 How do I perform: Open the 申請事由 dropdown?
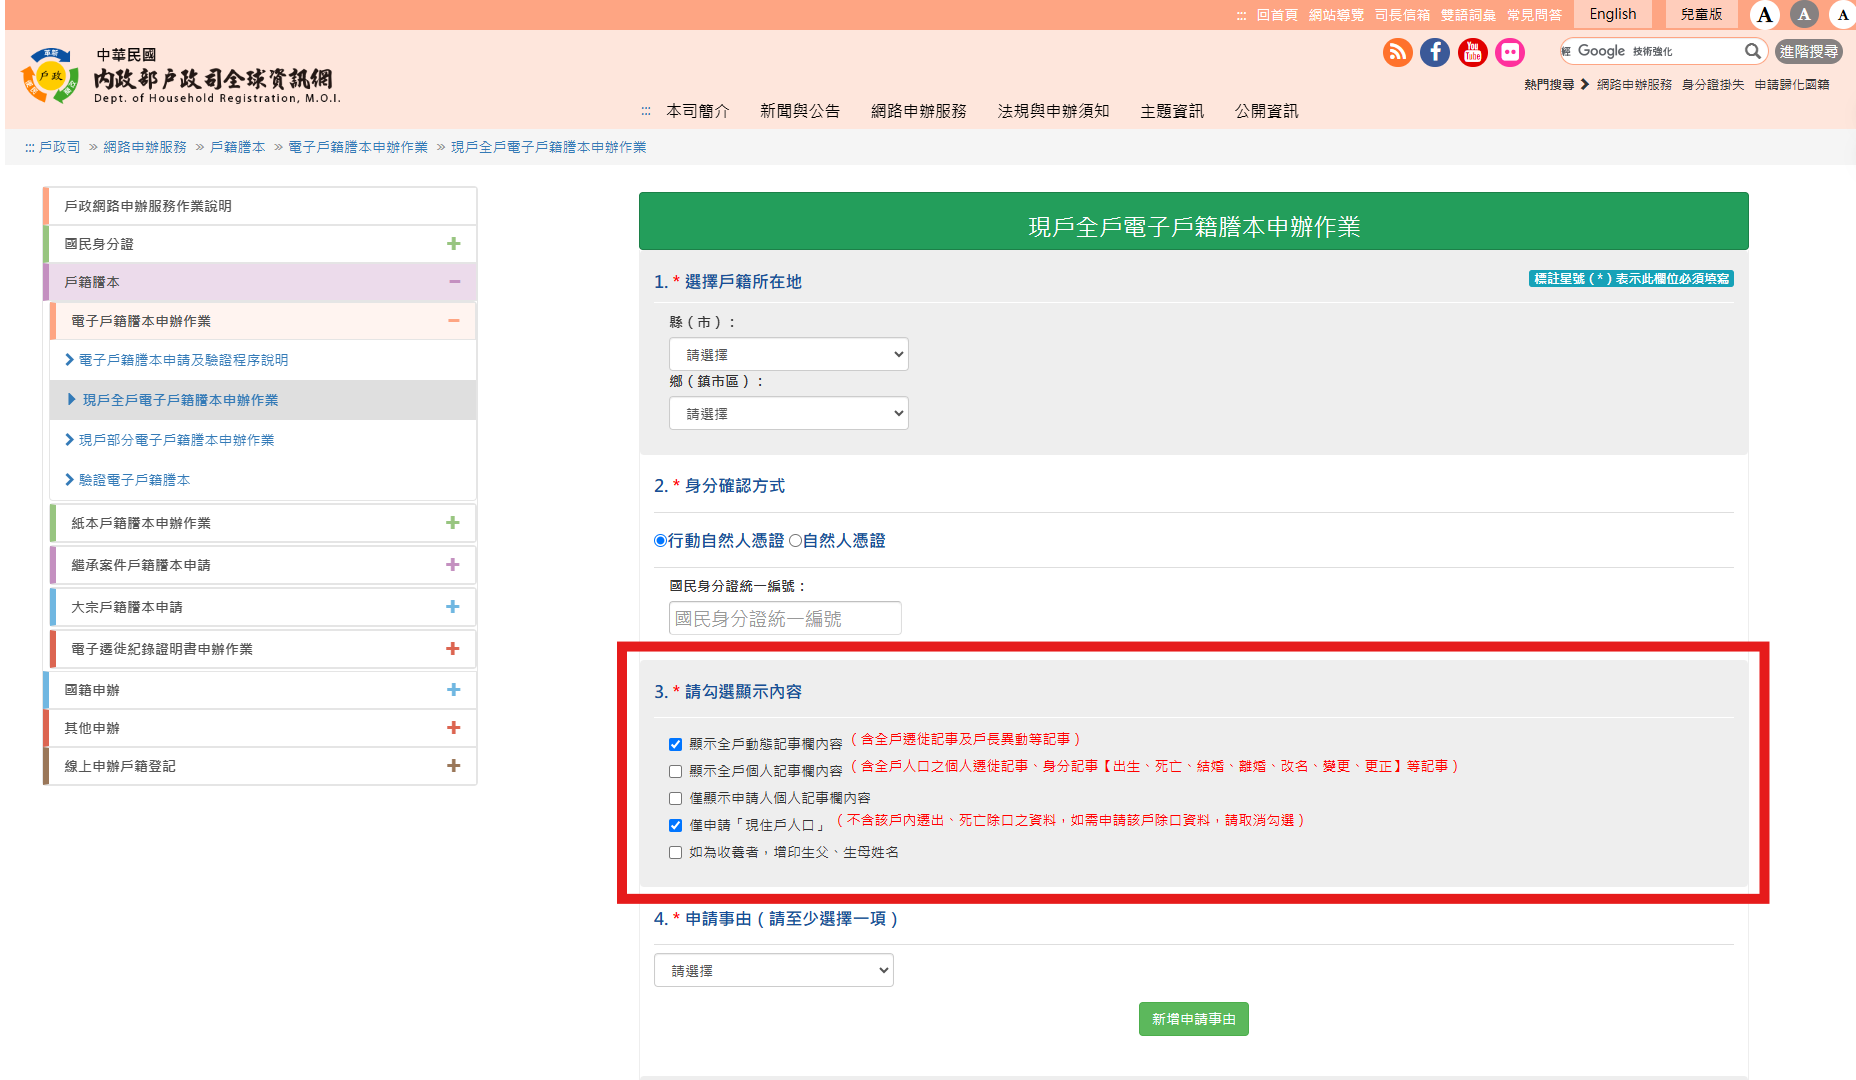coord(773,970)
